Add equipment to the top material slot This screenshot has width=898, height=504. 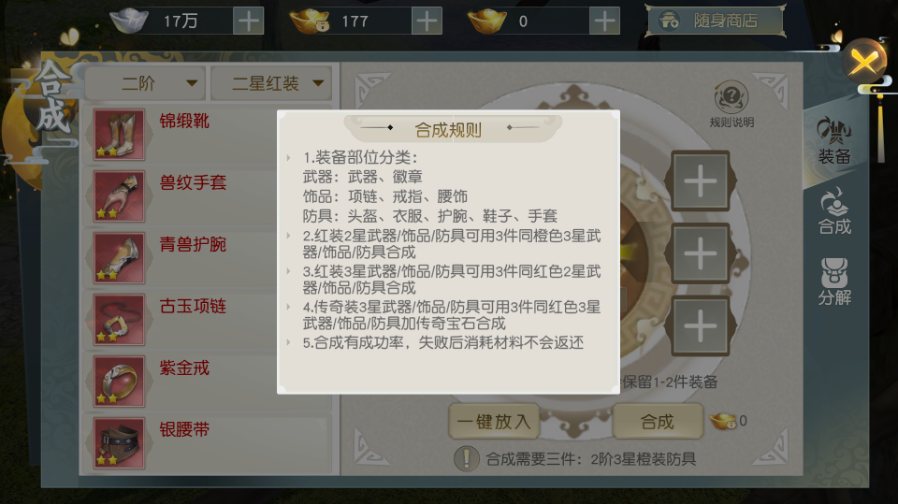pos(700,181)
